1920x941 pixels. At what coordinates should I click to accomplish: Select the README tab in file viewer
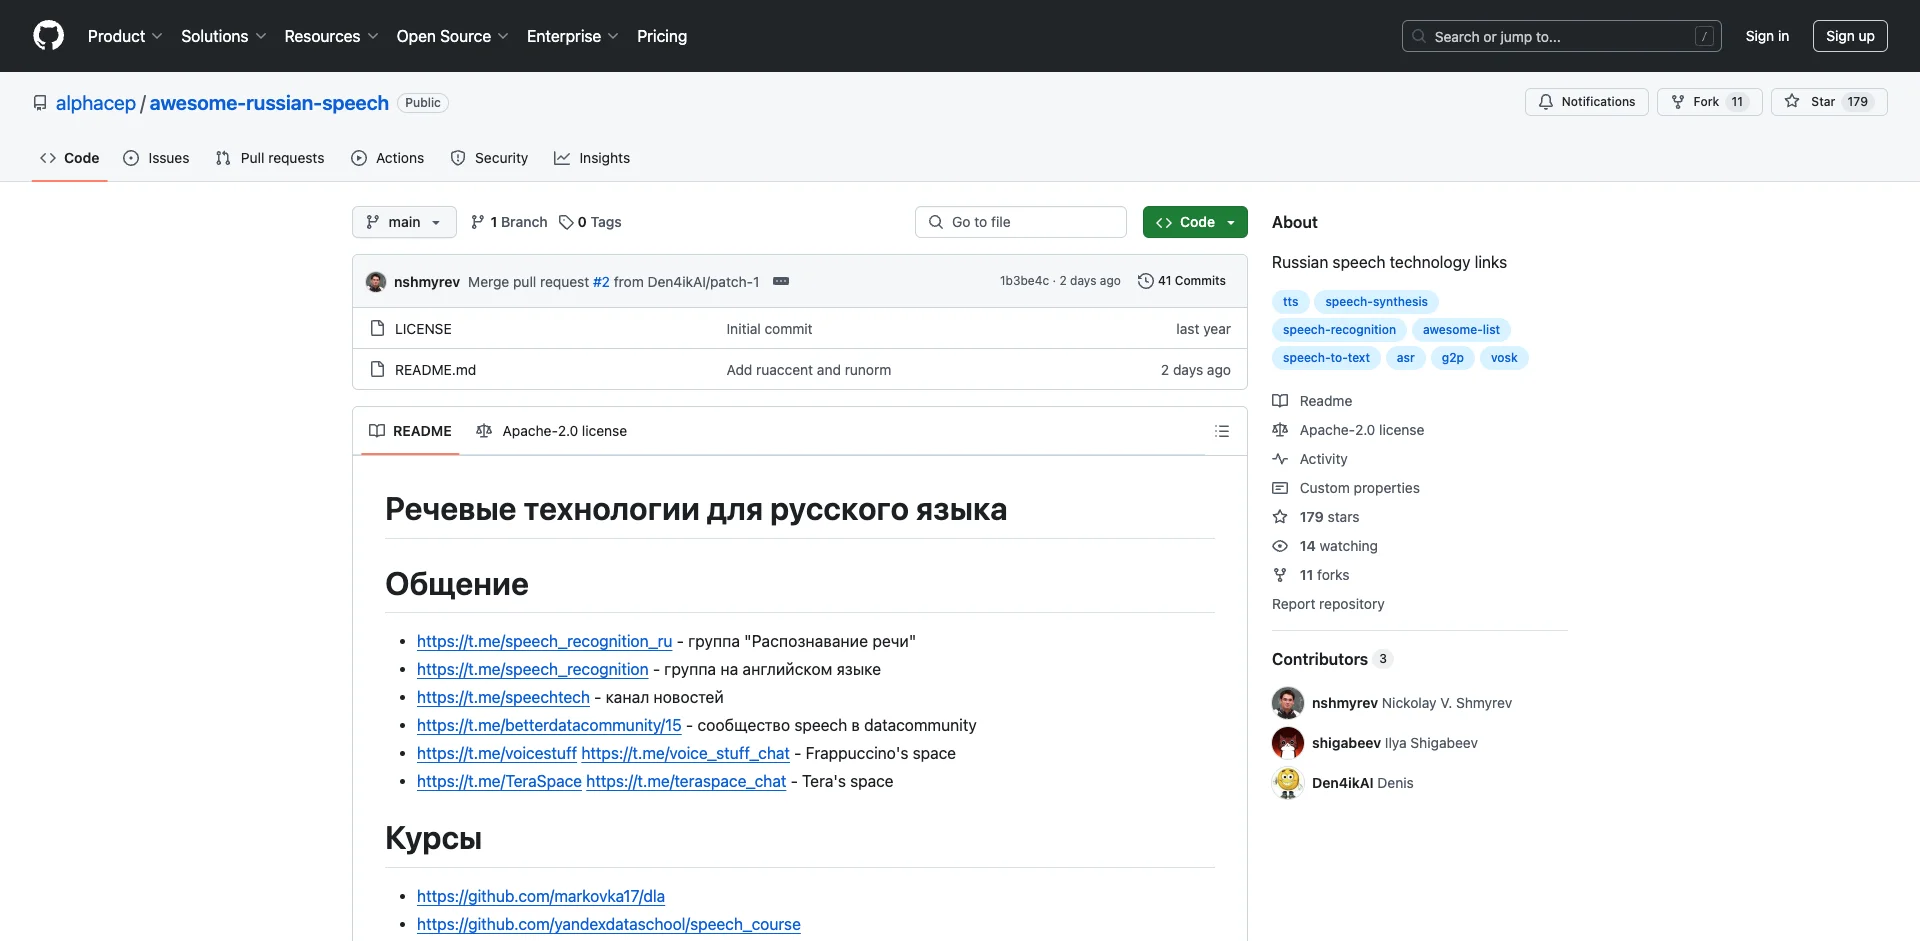click(410, 431)
